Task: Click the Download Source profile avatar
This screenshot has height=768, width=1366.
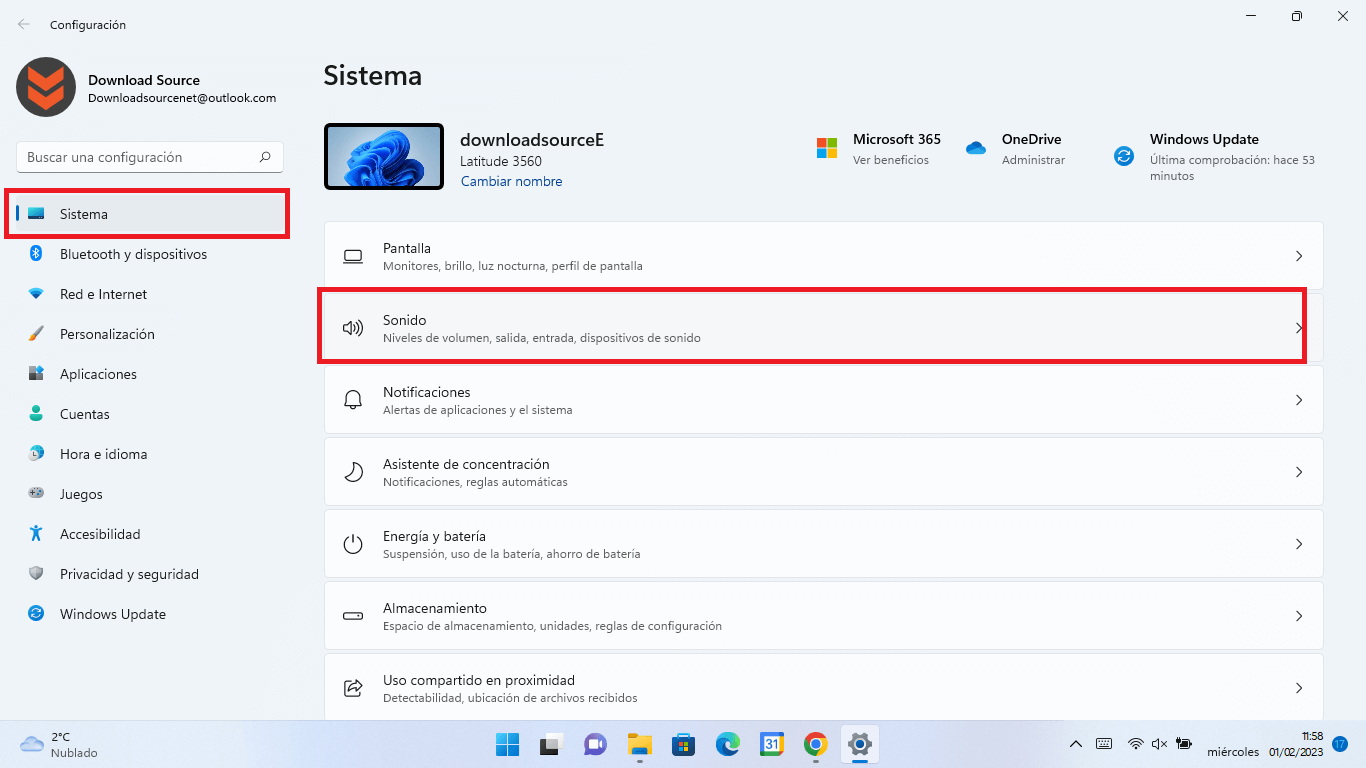Action: pos(46,87)
